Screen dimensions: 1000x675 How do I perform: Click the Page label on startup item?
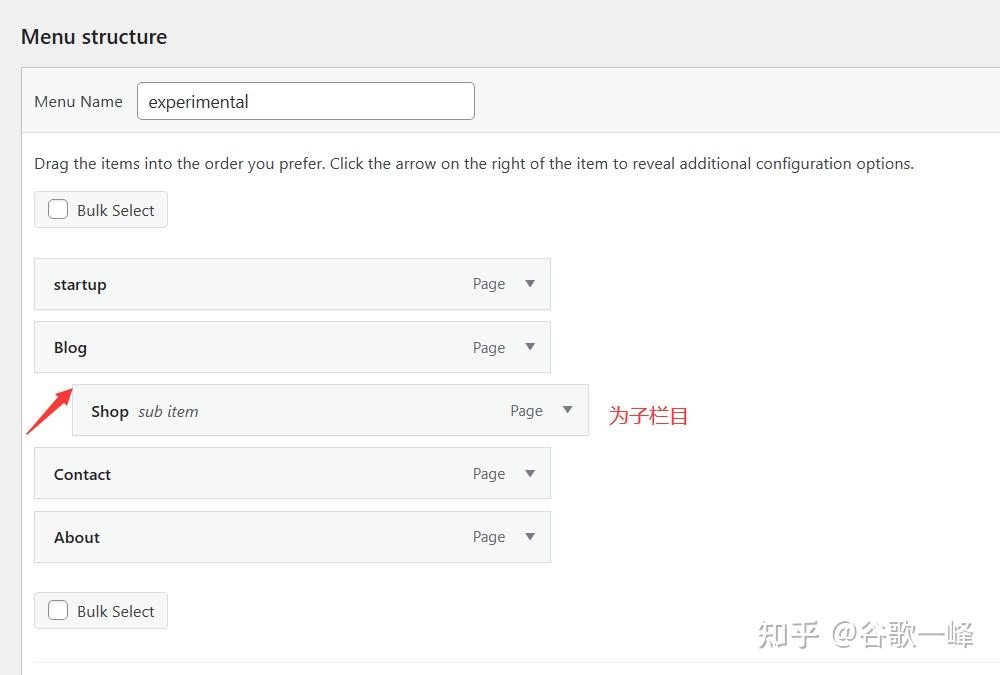(x=488, y=283)
